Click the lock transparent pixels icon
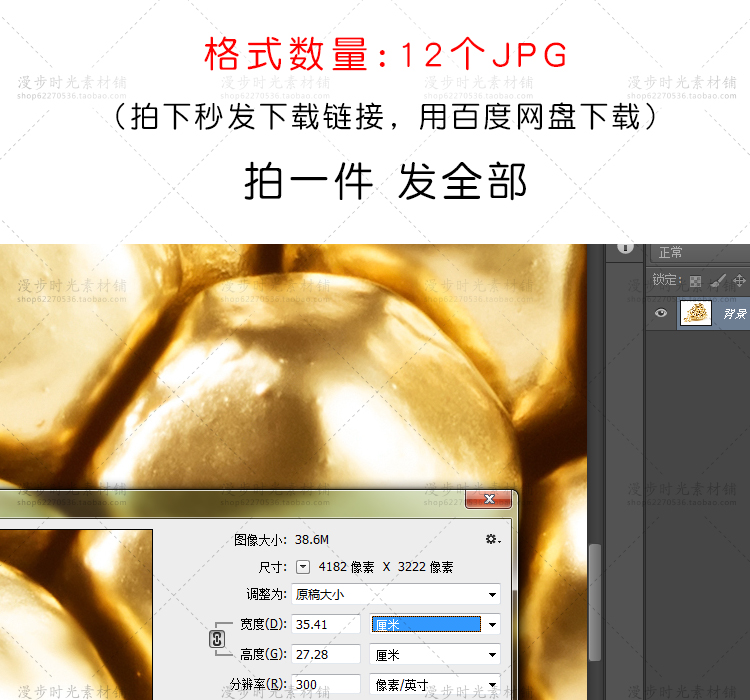 pyautogui.click(x=696, y=281)
